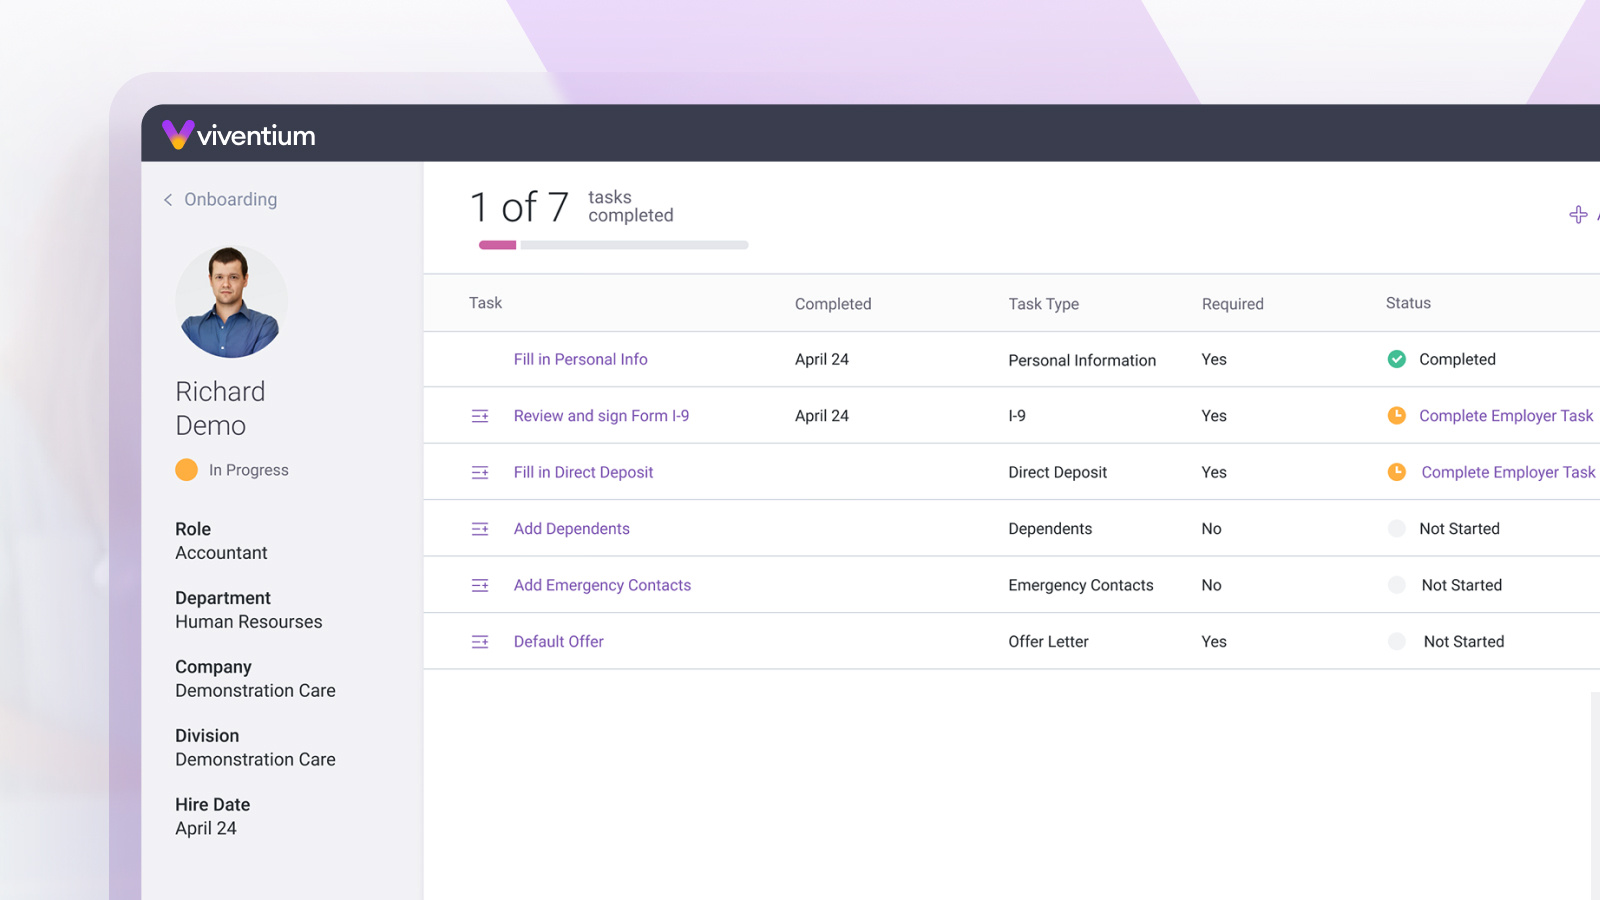Collapse back using the Onboarding chevron
The height and width of the screenshot is (900, 1600).
(x=167, y=199)
